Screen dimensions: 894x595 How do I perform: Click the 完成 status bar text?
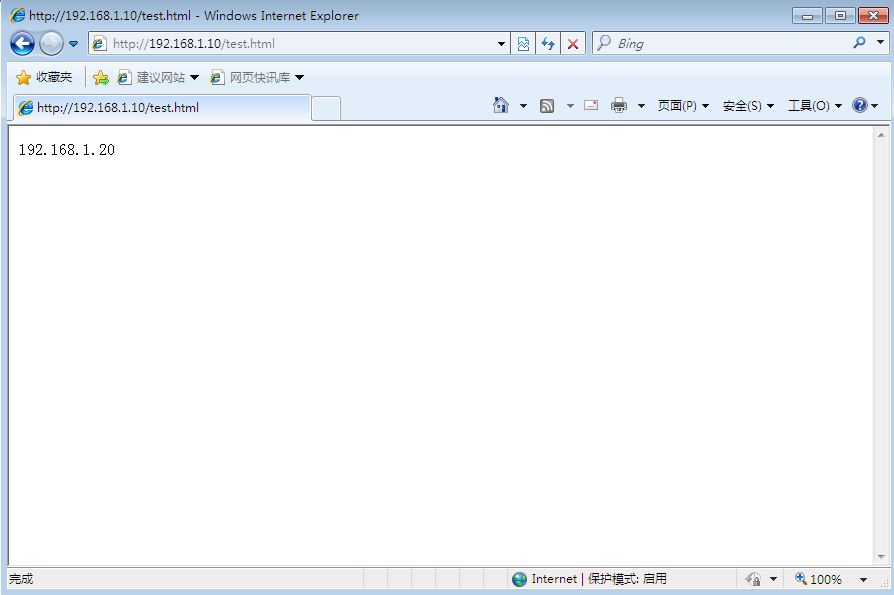coord(21,579)
